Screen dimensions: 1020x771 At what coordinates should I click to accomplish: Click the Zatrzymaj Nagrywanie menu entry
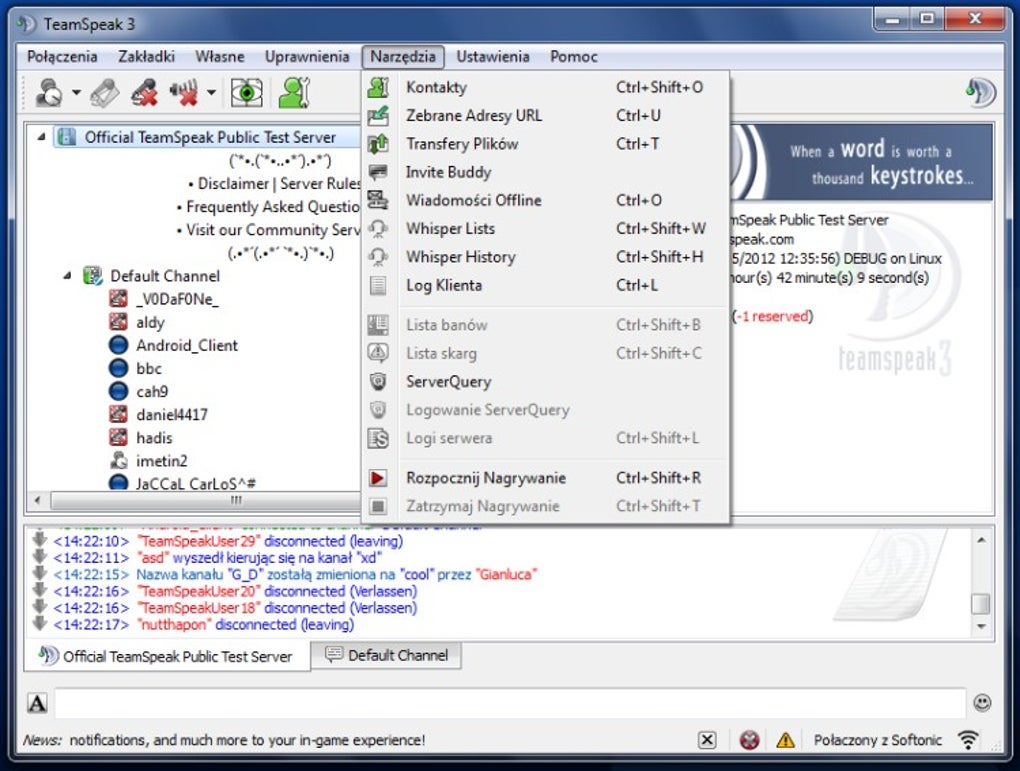[546, 506]
